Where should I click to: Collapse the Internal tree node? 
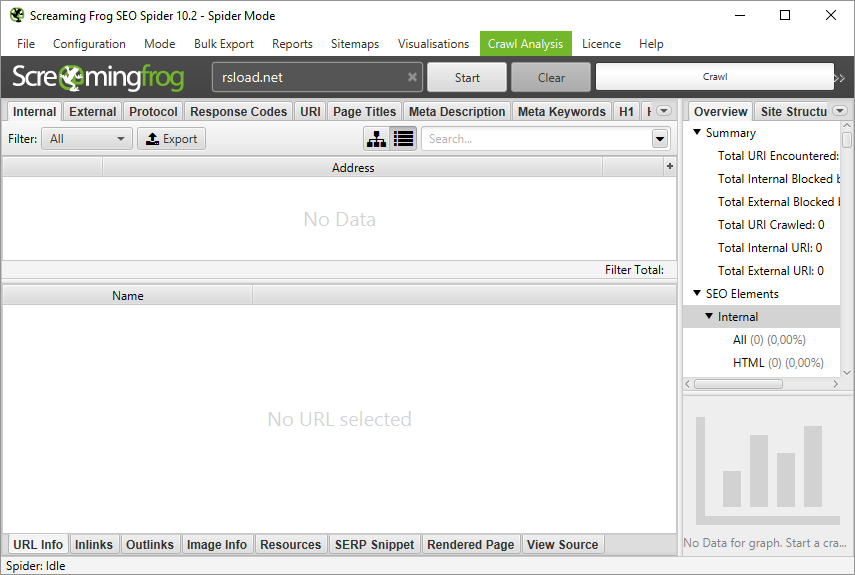(709, 316)
